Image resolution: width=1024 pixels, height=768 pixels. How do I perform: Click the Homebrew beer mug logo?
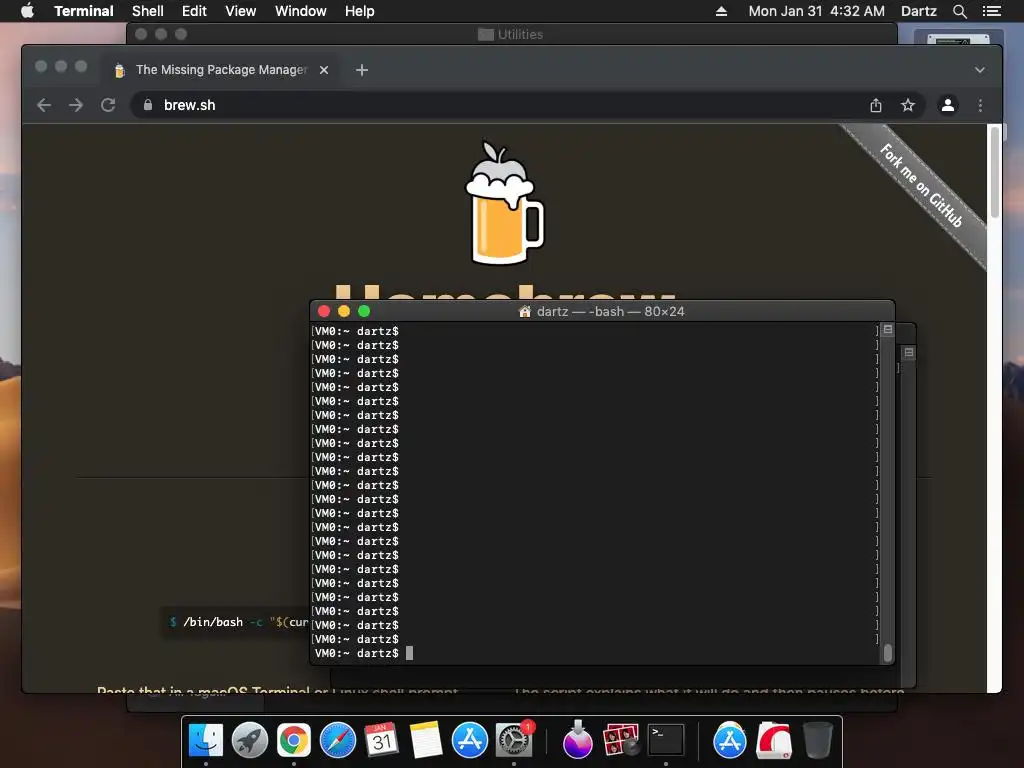(x=504, y=202)
